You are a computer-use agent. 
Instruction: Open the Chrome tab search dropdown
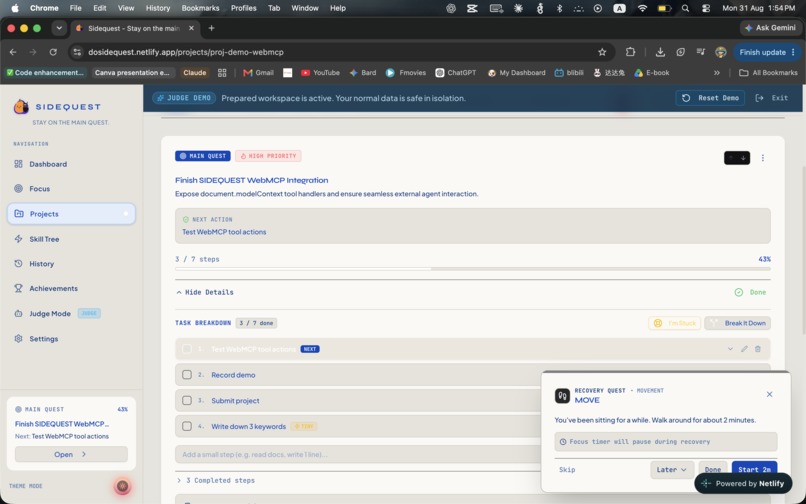[59, 28]
